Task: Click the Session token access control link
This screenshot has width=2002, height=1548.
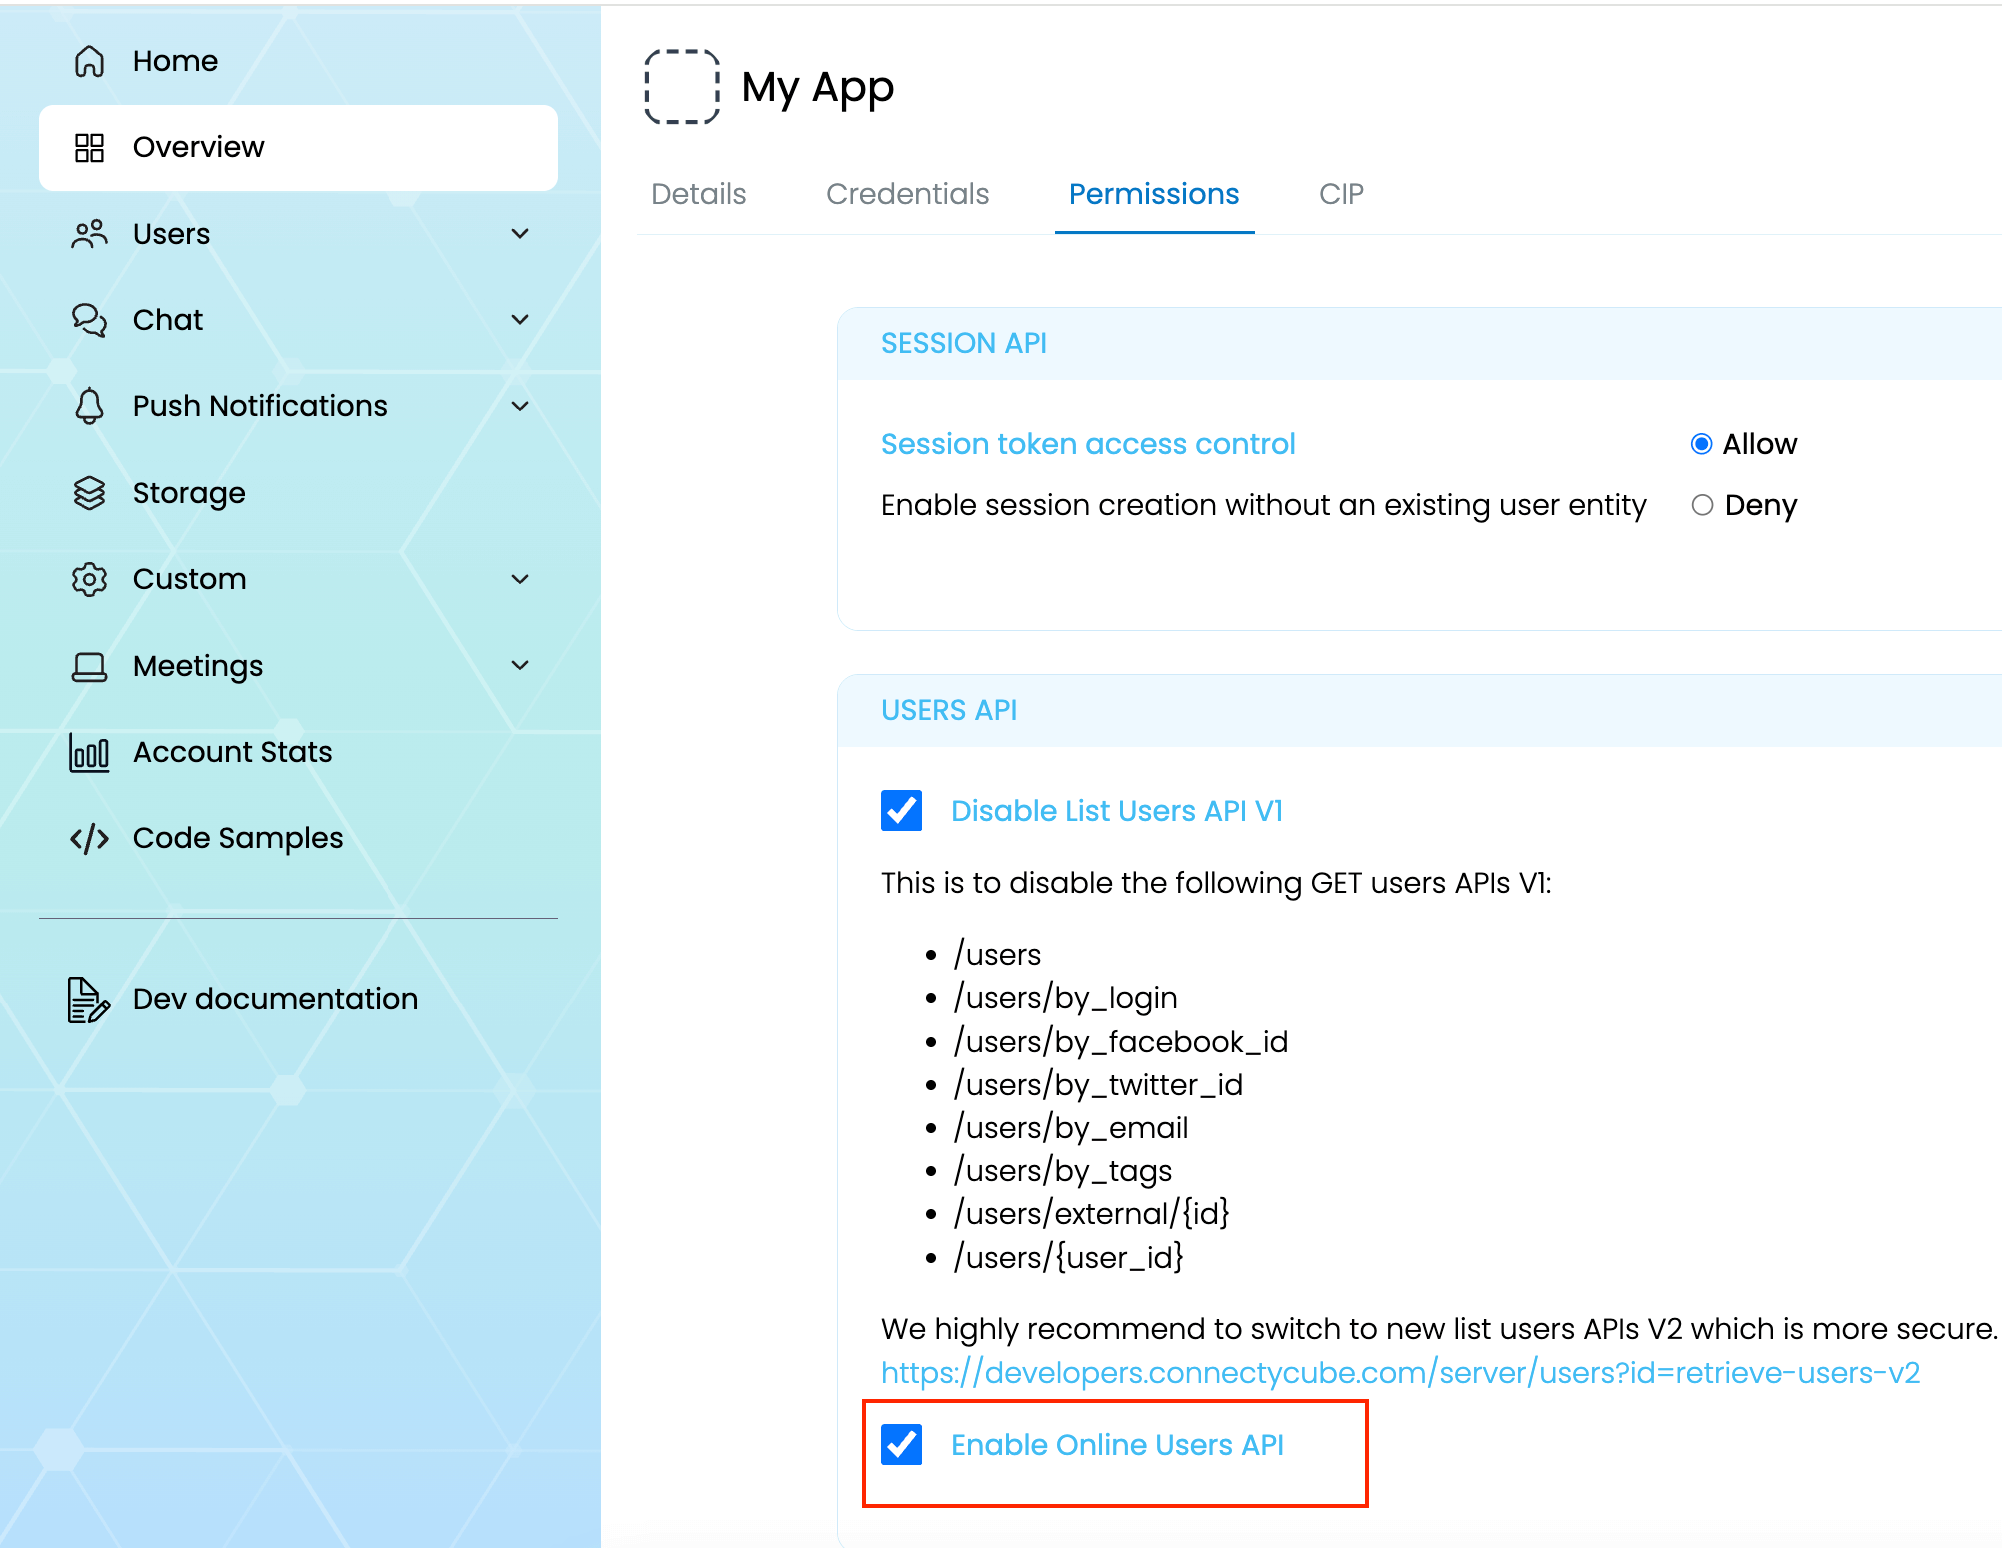Action: 1087,444
